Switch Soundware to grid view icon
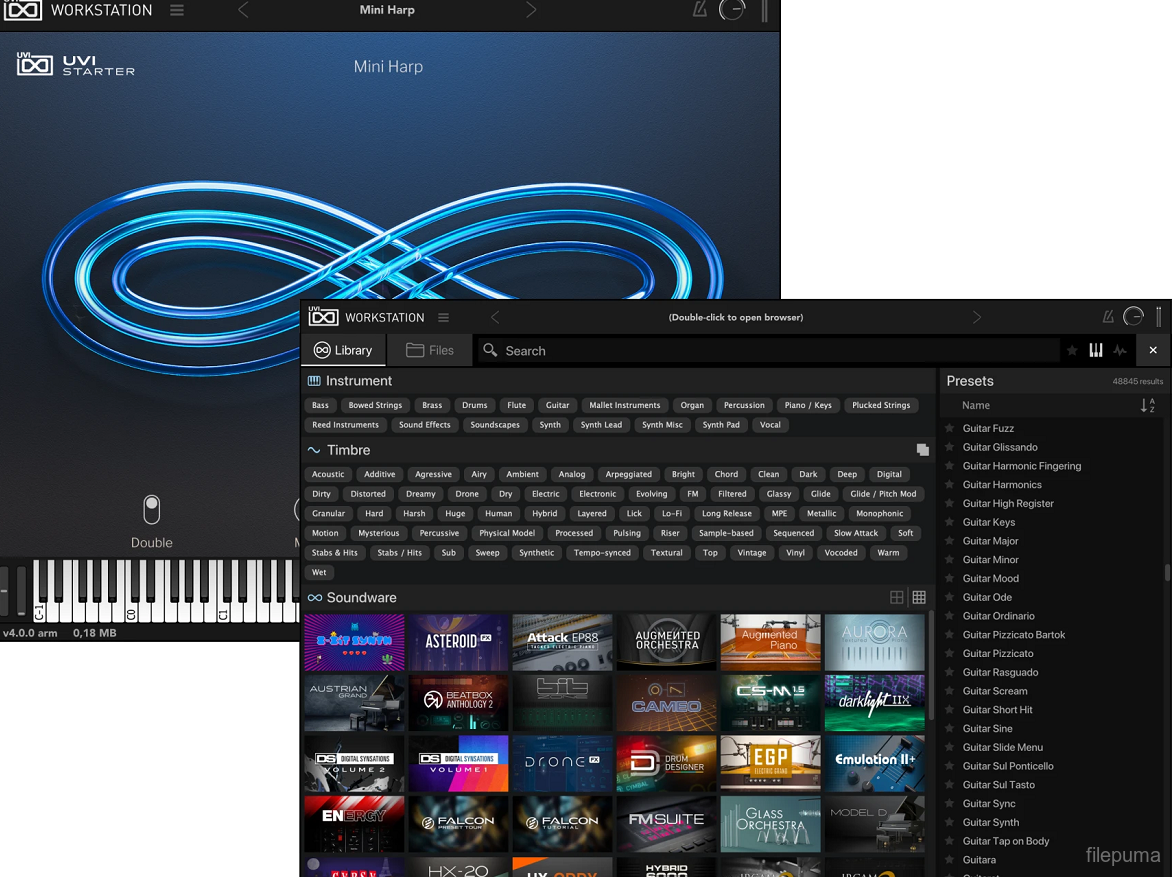Viewport: 1172px width, 877px height. tap(919, 598)
